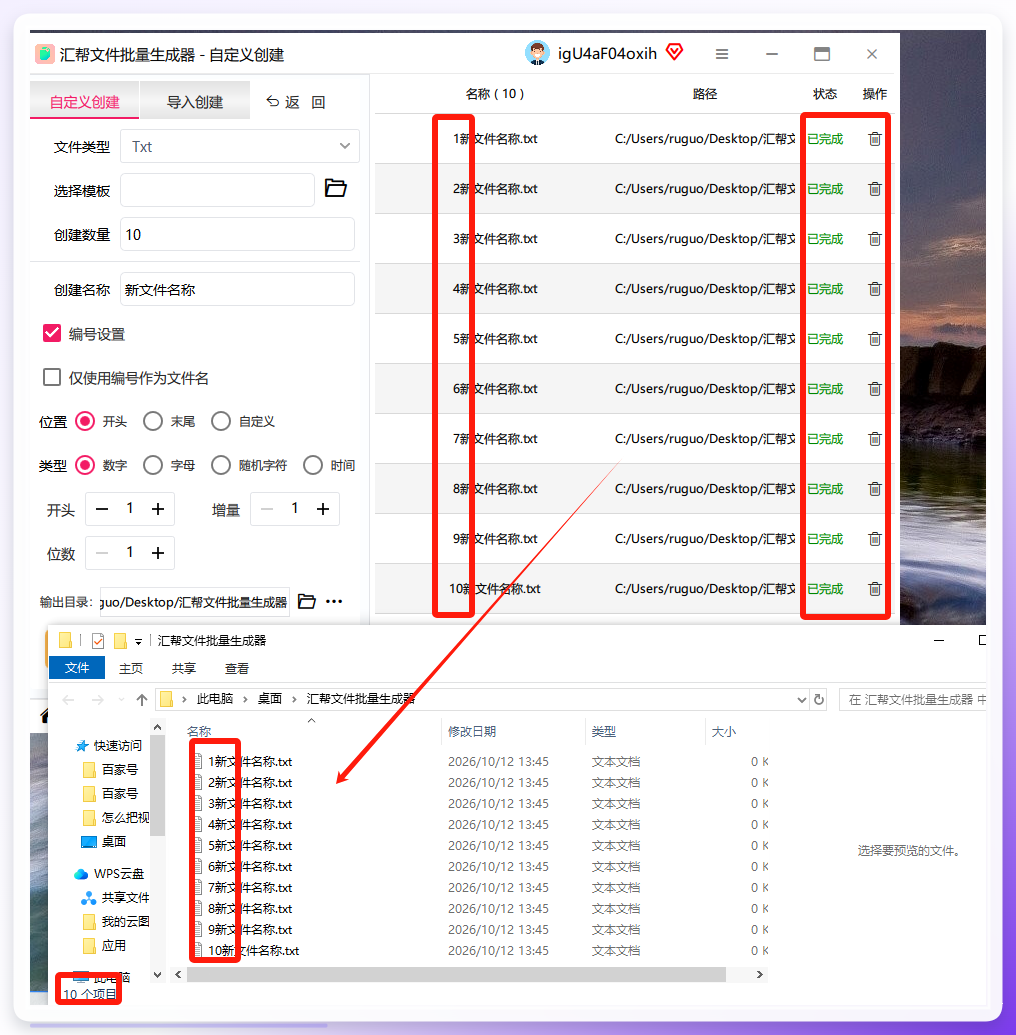Open the Explorer 文件 menu
This screenshot has width=1016, height=1035.
tap(77, 668)
